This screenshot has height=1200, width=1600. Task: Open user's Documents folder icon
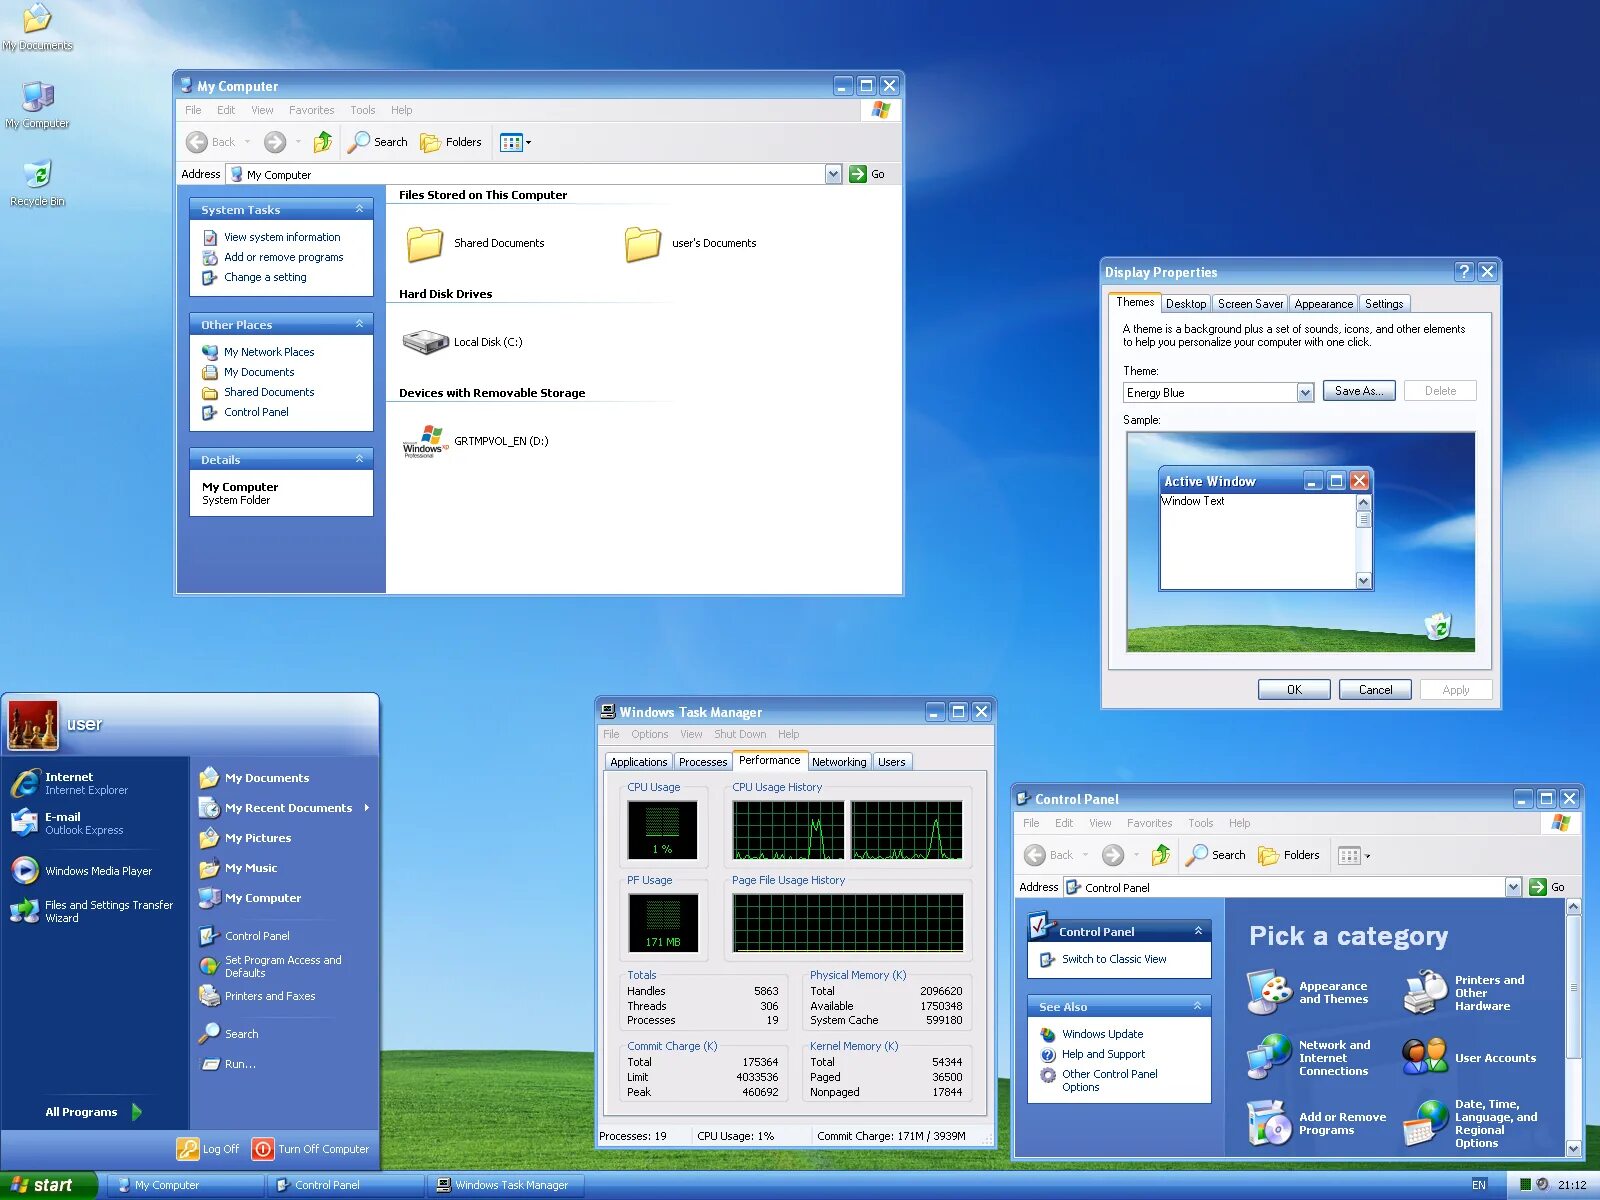pos(643,243)
